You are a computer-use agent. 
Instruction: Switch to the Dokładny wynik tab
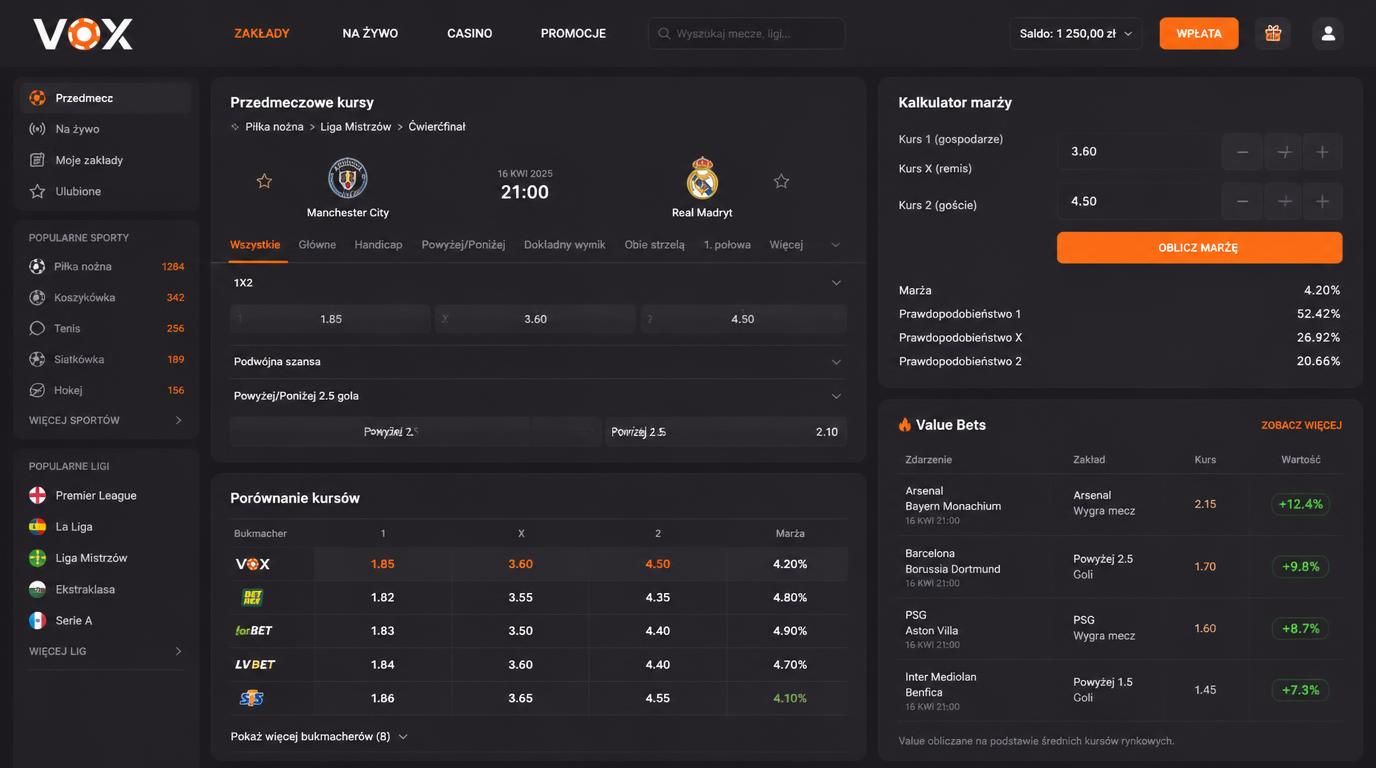coord(564,245)
